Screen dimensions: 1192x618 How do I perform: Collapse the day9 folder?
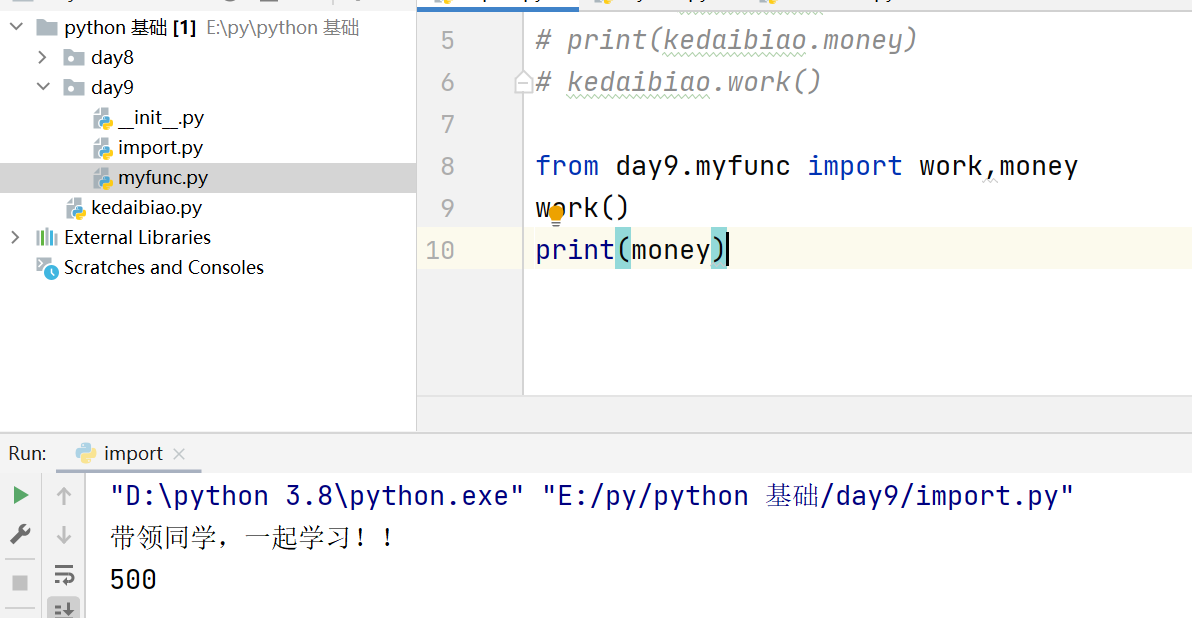tap(42, 88)
